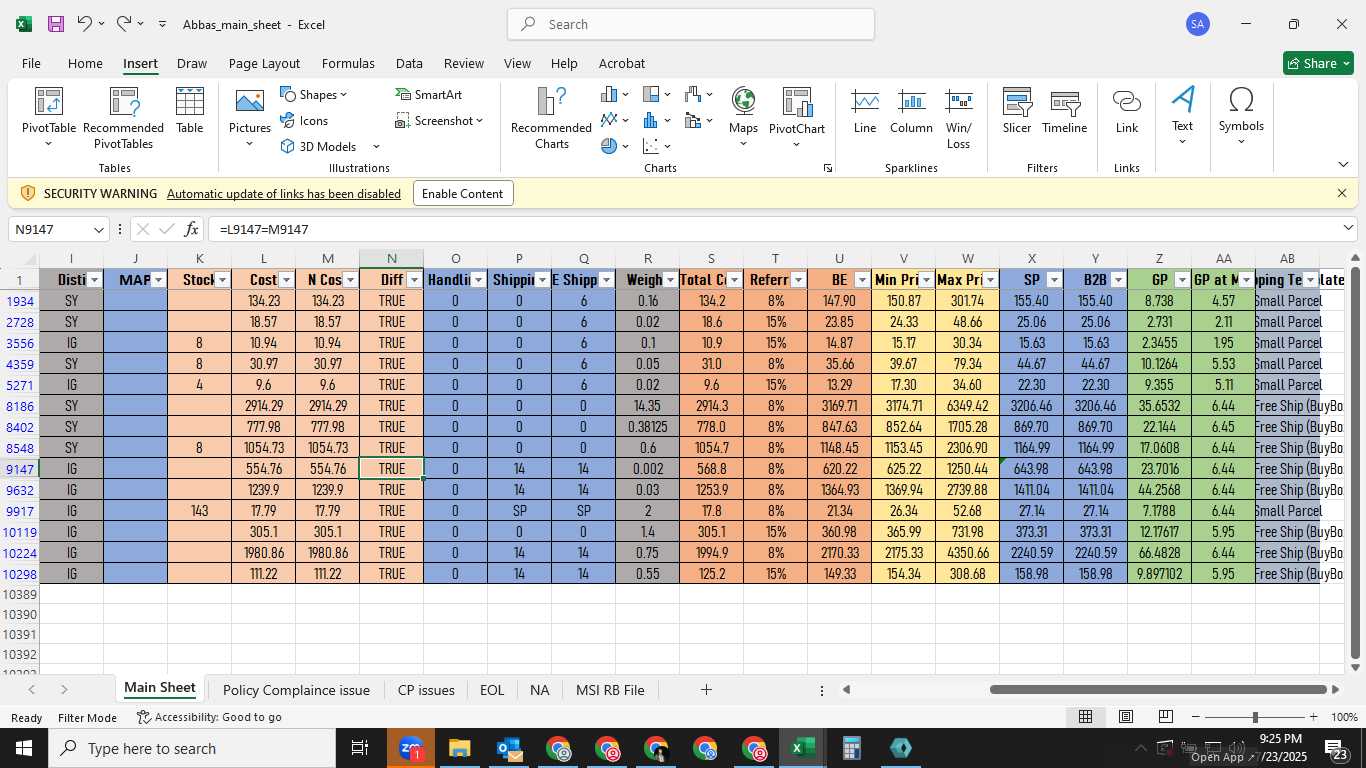Viewport: 1366px width, 768px height.
Task: Add a new sheet
Action: pos(706,690)
